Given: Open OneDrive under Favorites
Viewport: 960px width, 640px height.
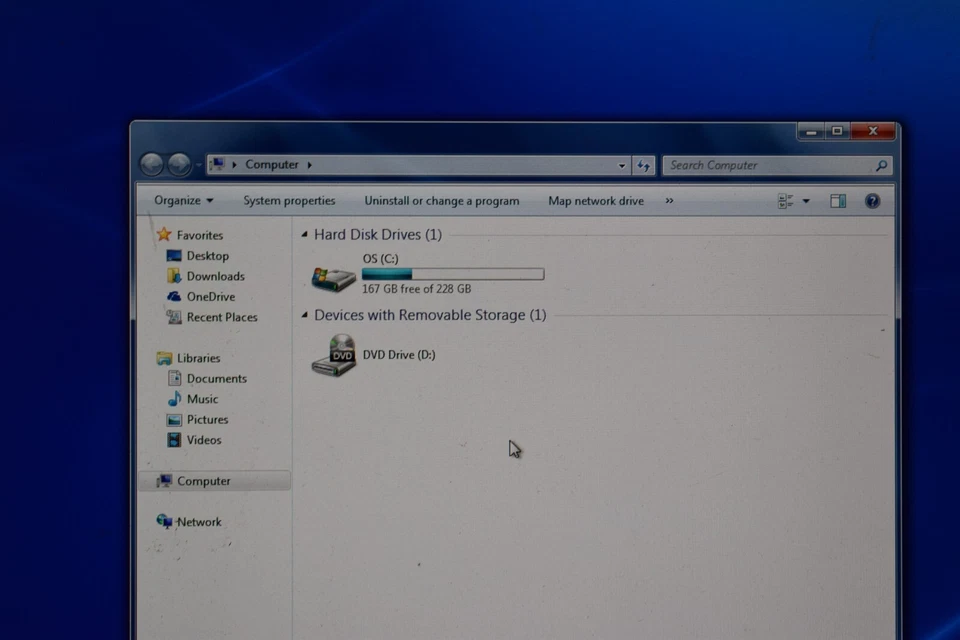Looking at the screenshot, I should [210, 296].
